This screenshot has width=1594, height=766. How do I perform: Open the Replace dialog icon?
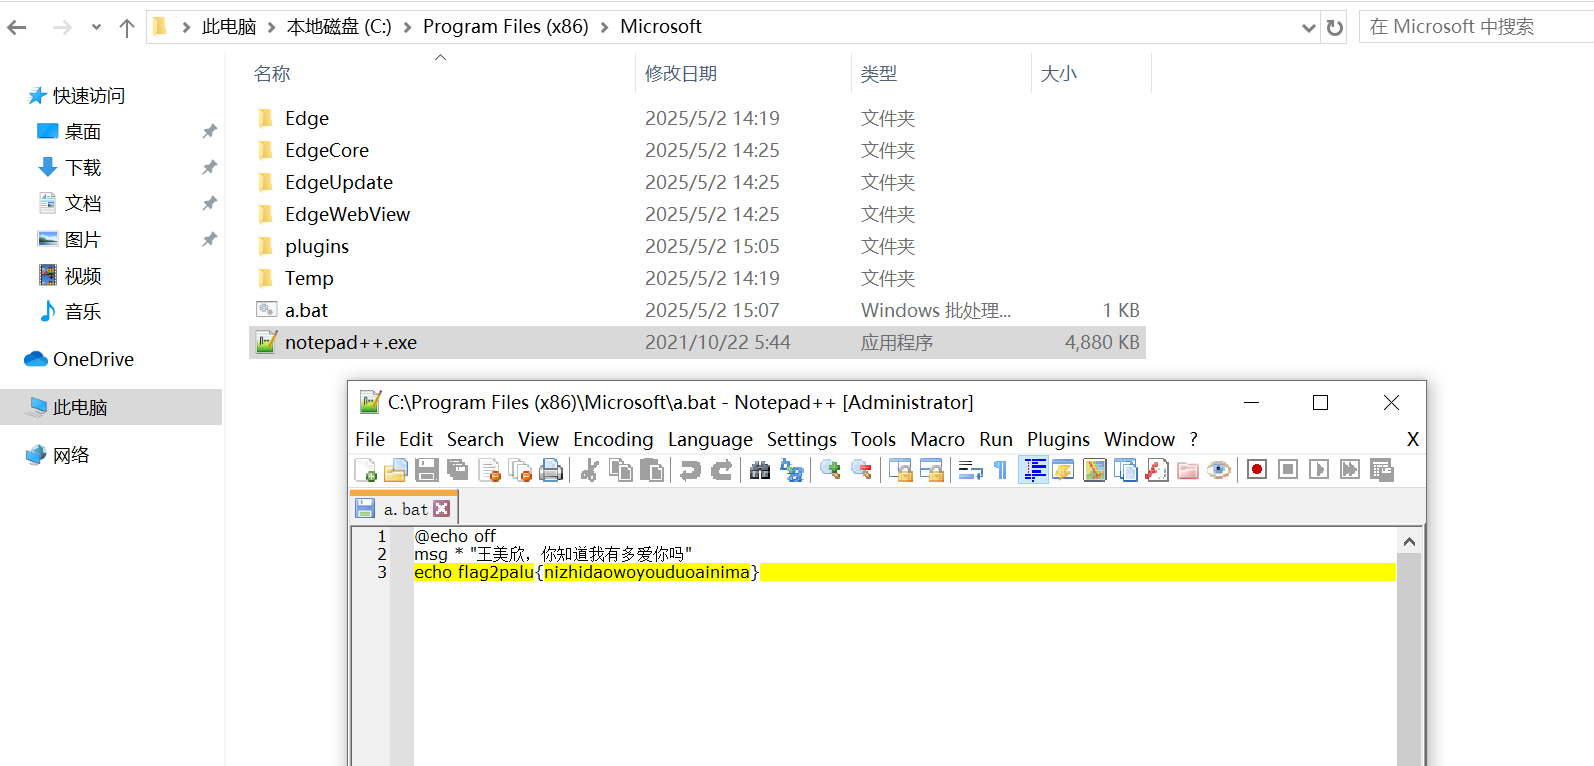tap(791, 470)
